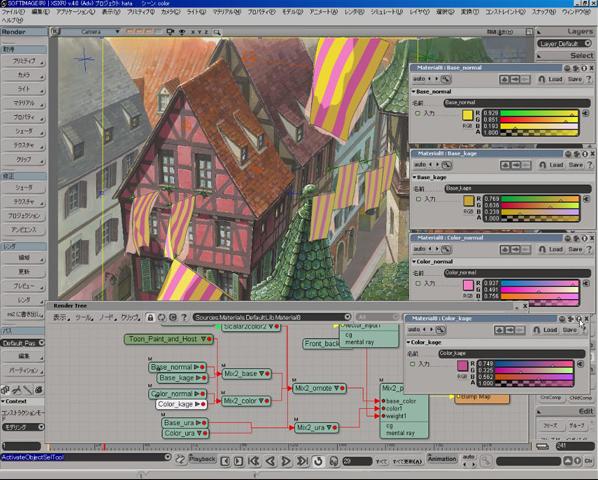Click the first tool icon above Context
This screenshot has width=598, height=480.
coord(5,390)
